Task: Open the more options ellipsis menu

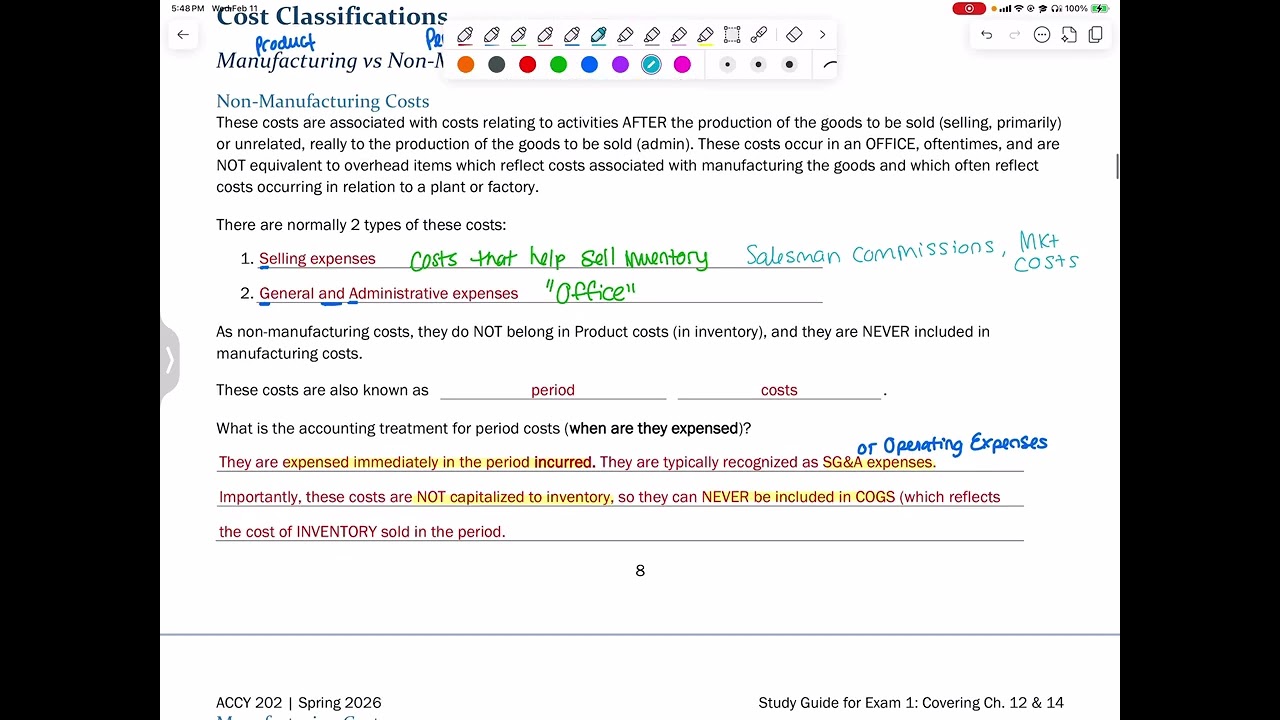Action: 1042,35
